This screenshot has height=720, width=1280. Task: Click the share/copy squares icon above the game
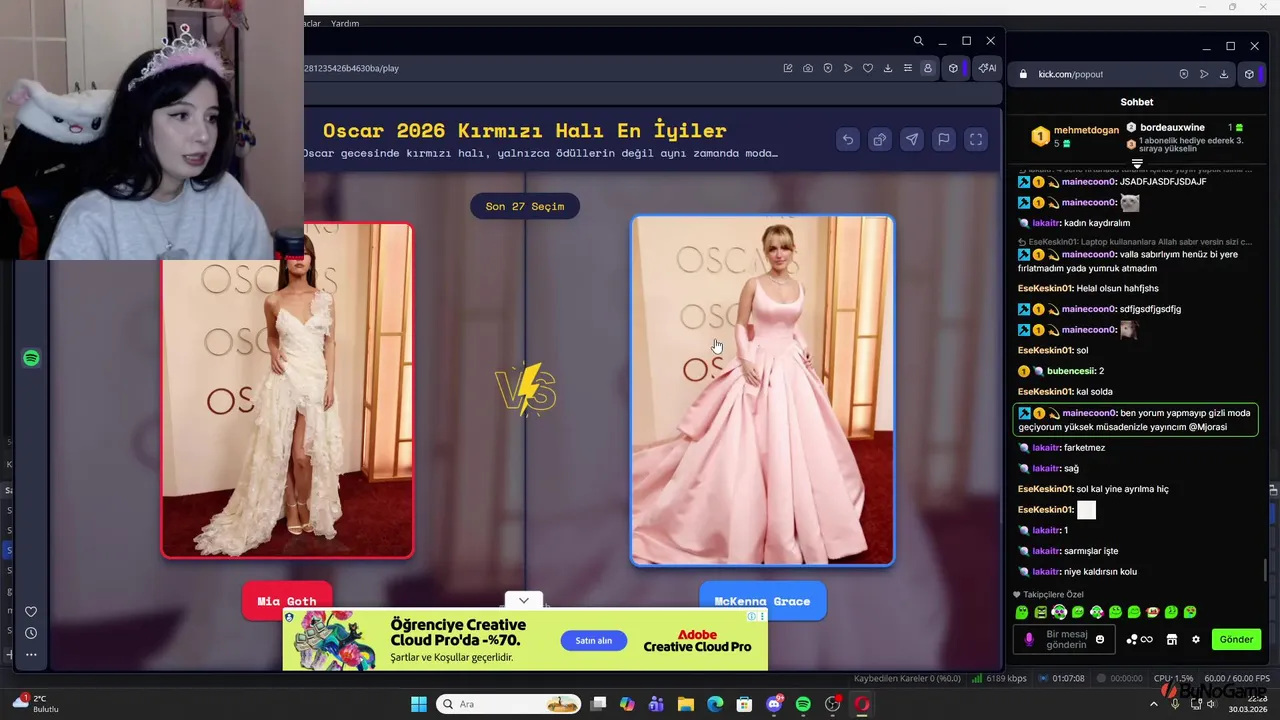tap(880, 140)
